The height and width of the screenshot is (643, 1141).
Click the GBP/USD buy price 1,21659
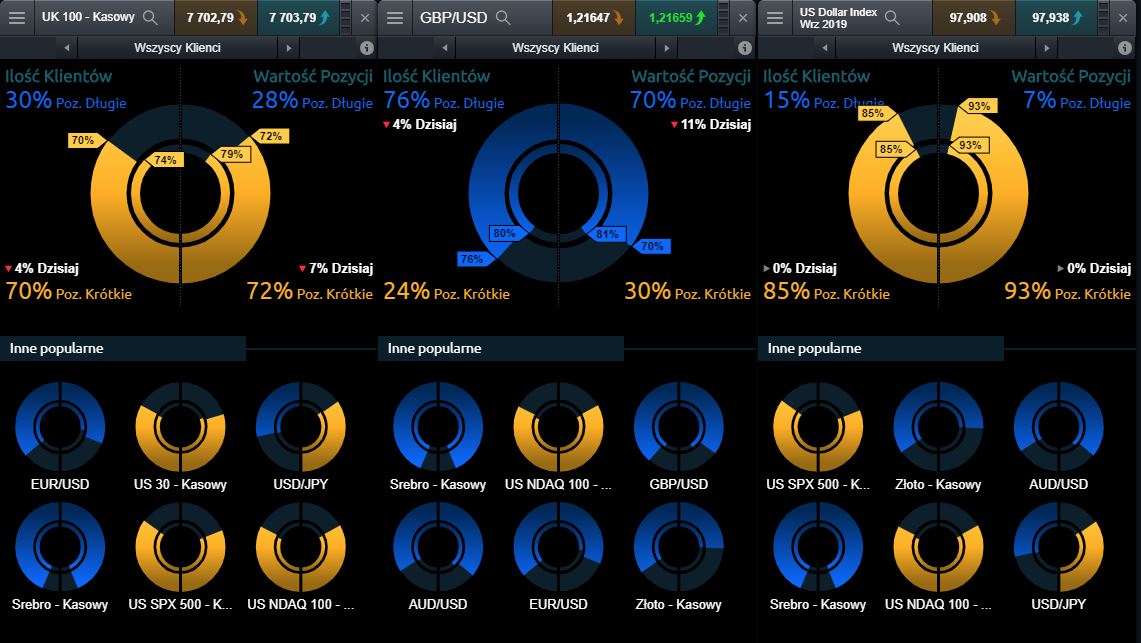(x=677, y=18)
